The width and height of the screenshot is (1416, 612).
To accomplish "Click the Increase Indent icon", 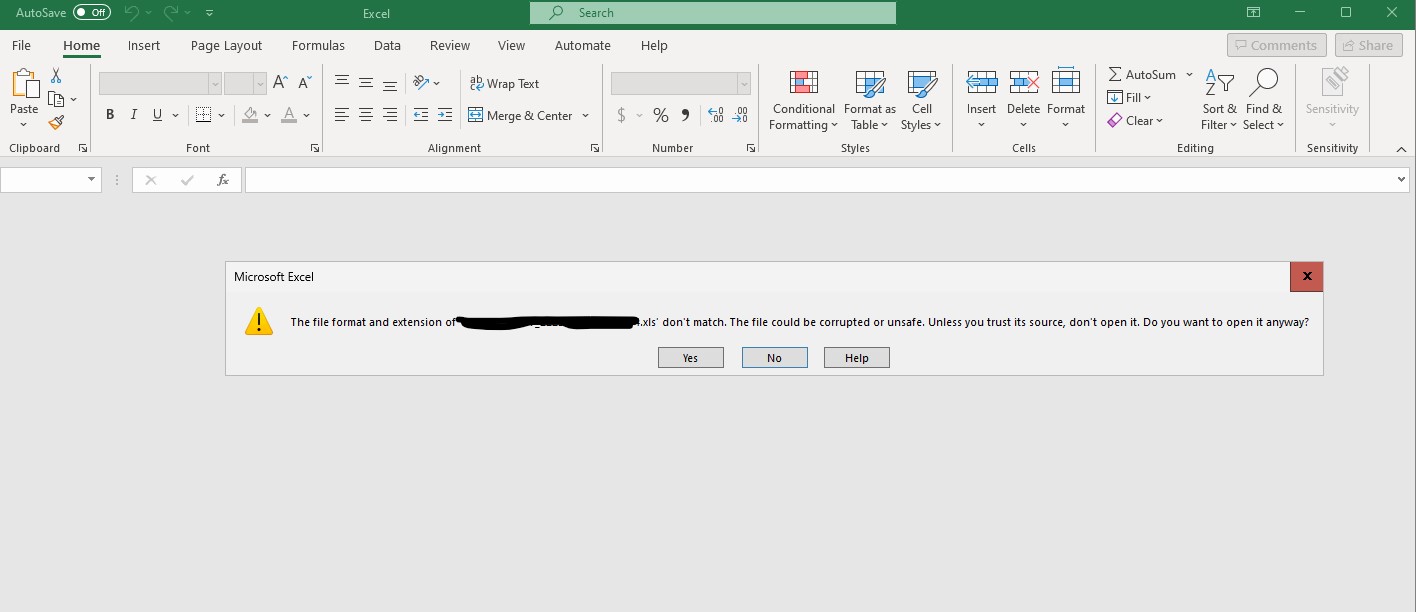I will 445,115.
